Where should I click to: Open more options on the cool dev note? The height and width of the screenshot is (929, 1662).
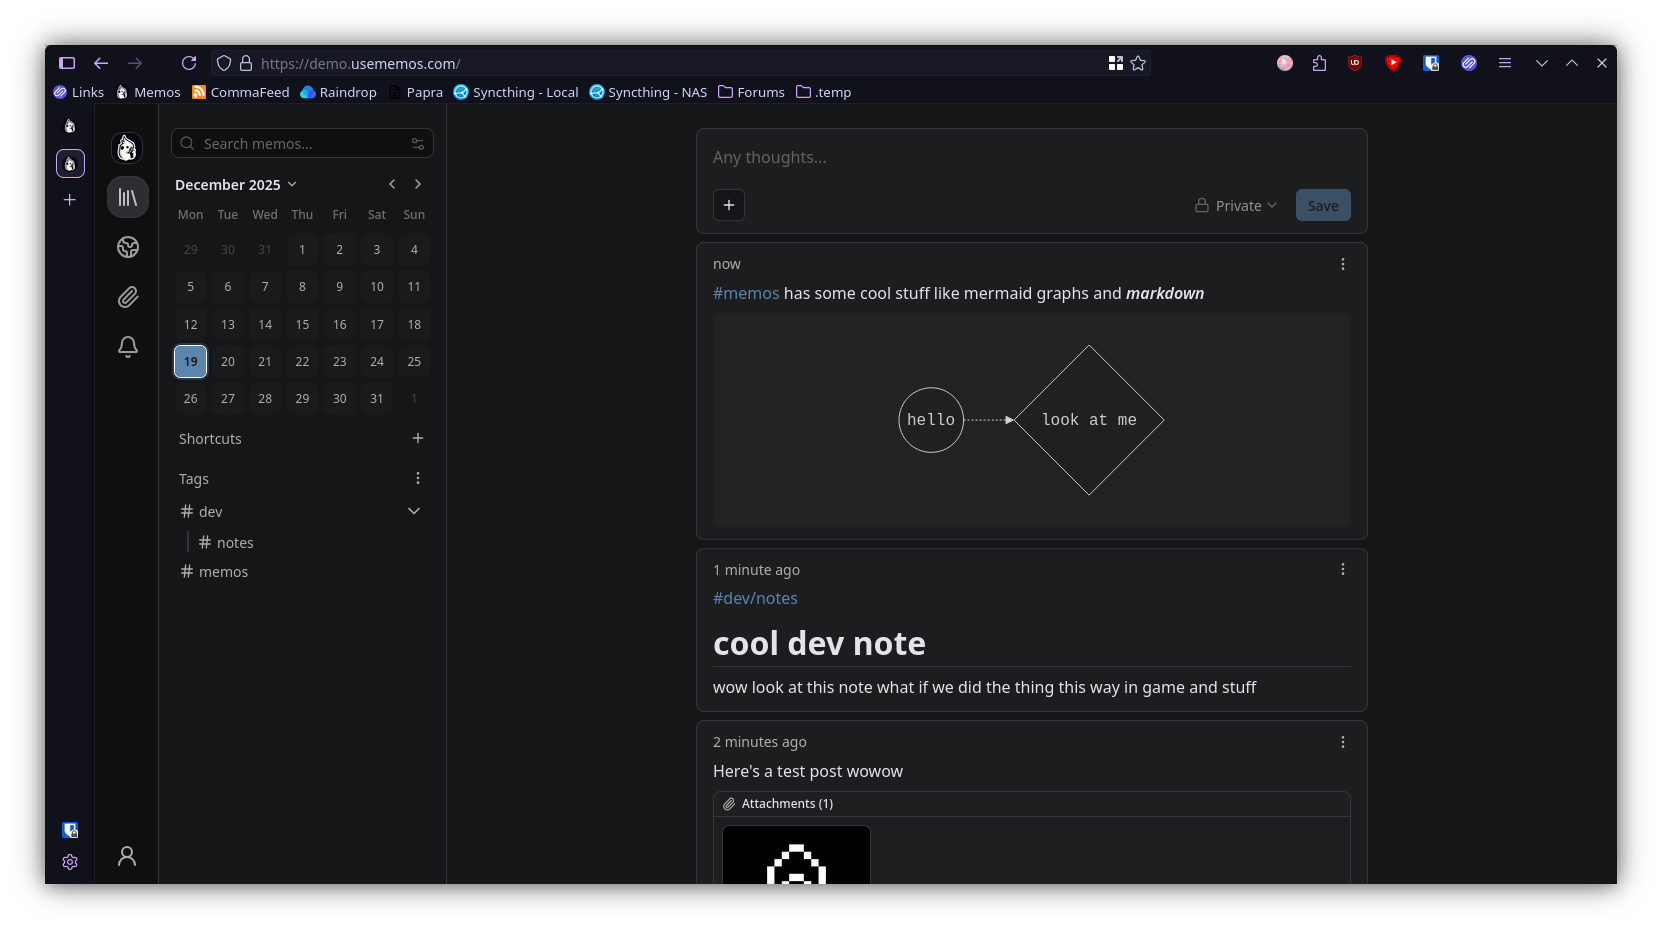point(1342,569)
